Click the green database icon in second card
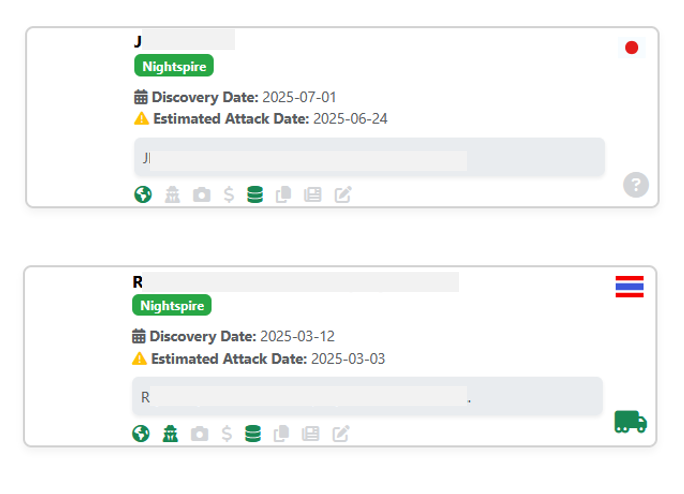The width and height of the screenshot is (684, 494). pyautogui.click(x=253, y=434)
